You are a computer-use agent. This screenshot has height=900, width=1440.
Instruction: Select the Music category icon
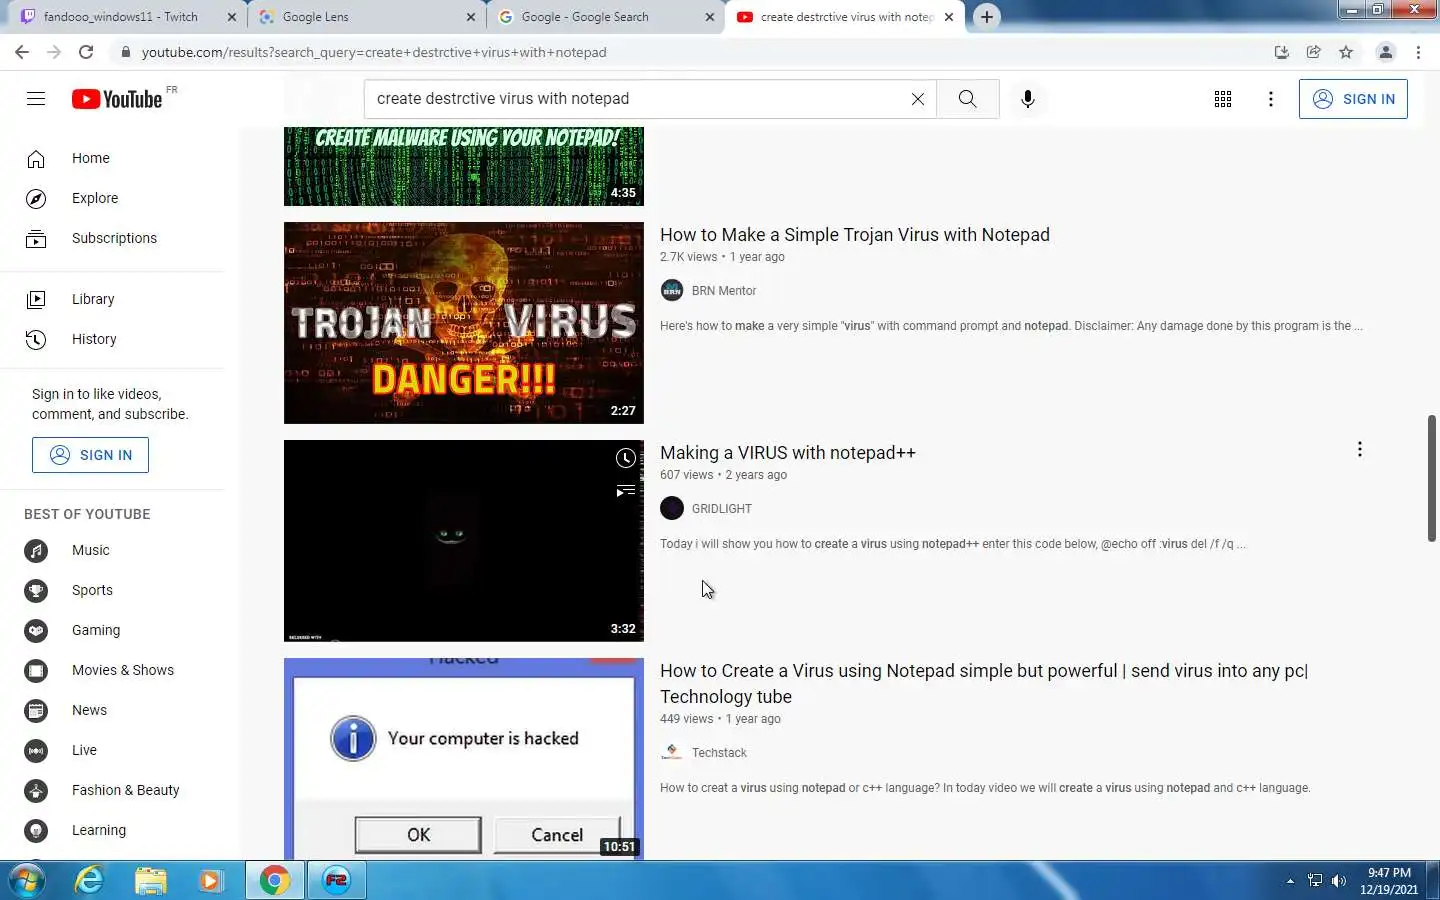point(36,551)
